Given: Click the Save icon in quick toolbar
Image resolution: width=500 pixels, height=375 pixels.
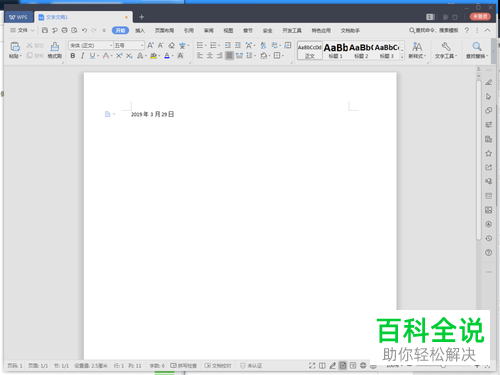Looking at the screenshot, I should [x=45, y=30].
